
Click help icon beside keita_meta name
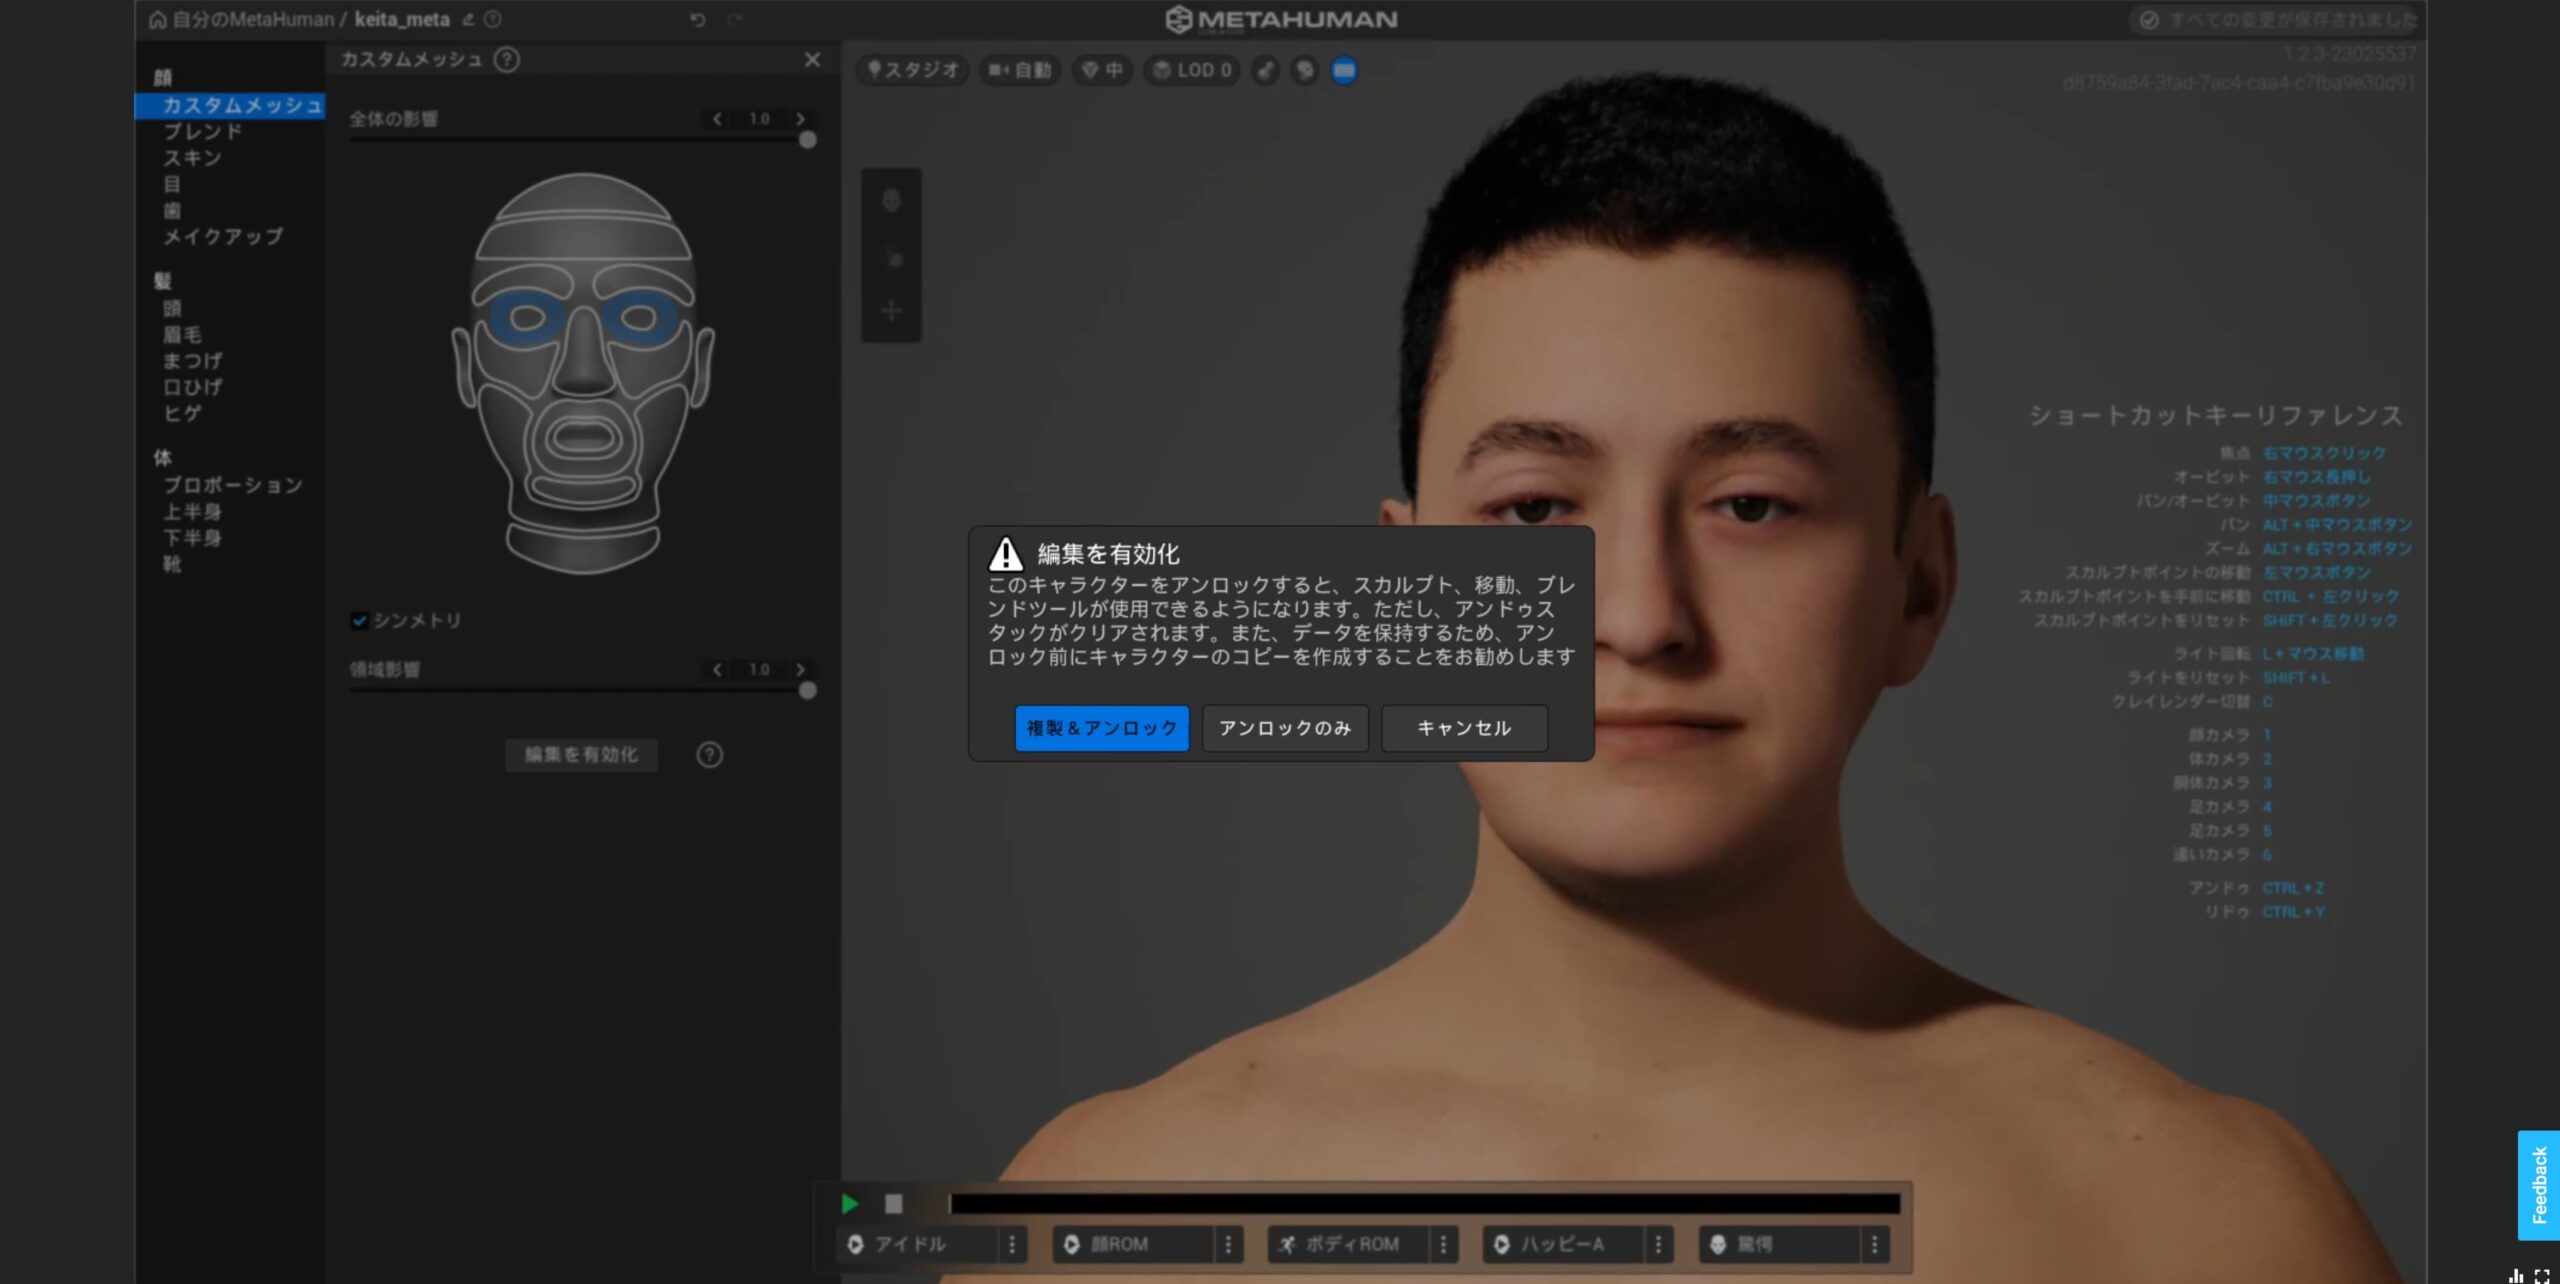(x=492, y=19)
